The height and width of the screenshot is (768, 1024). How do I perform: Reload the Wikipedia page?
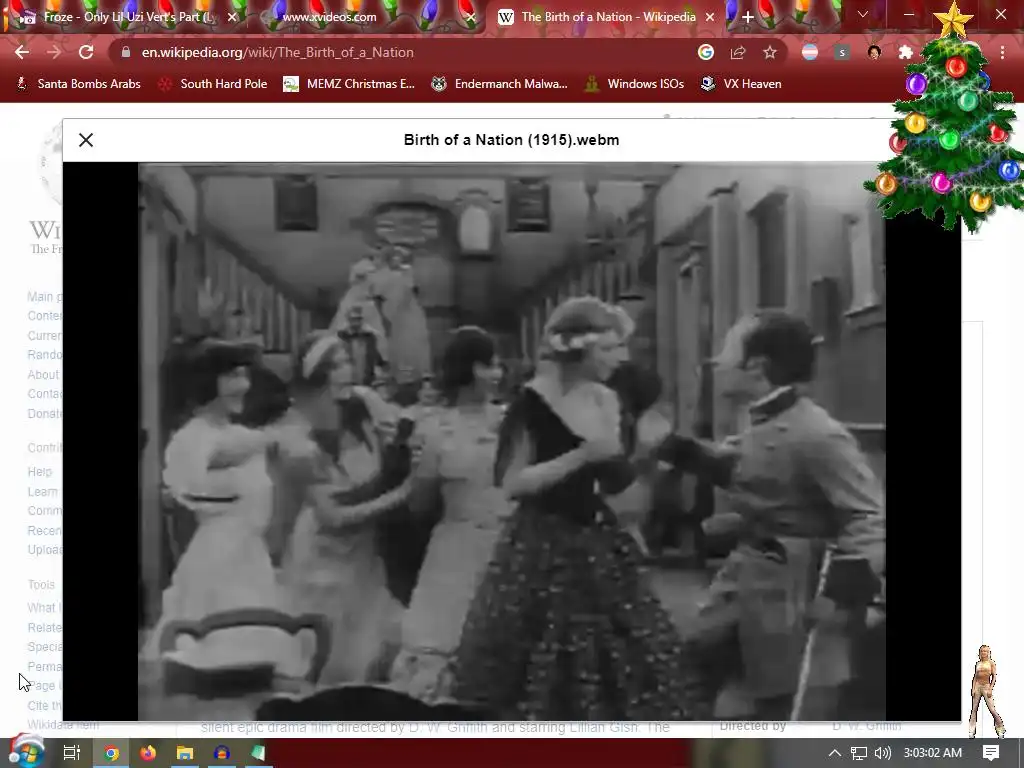point(86,52)
